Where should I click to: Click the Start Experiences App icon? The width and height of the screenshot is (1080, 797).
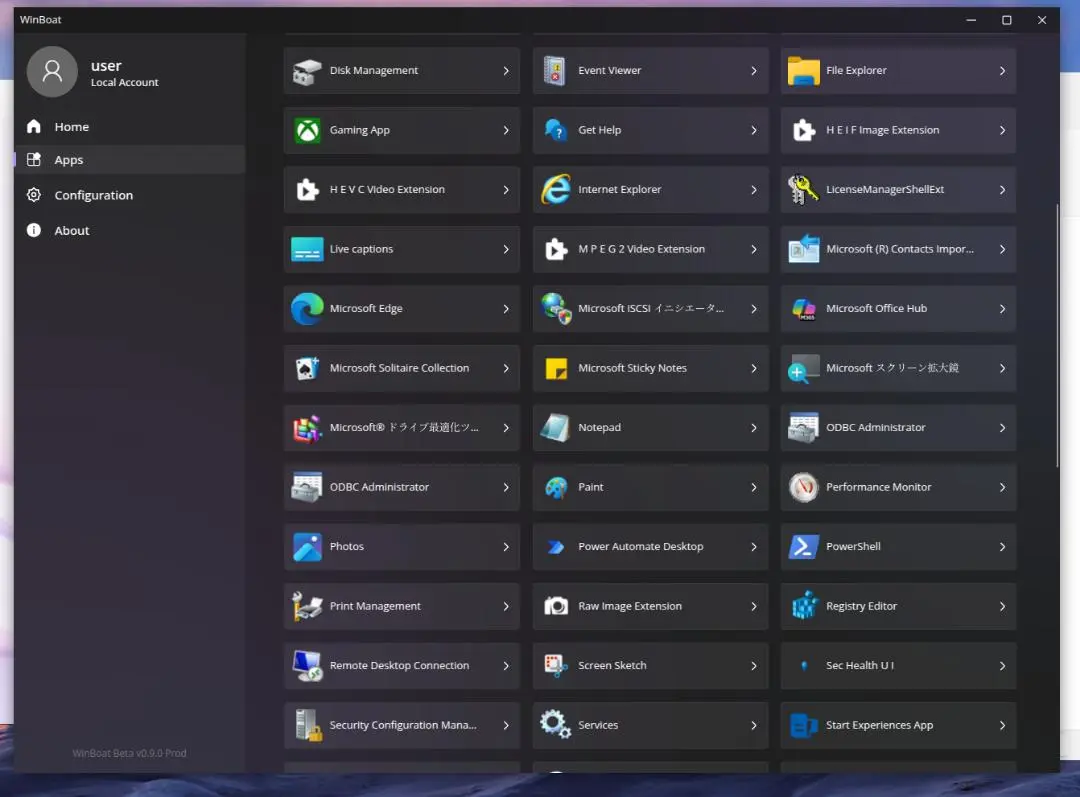pos(803,725)
